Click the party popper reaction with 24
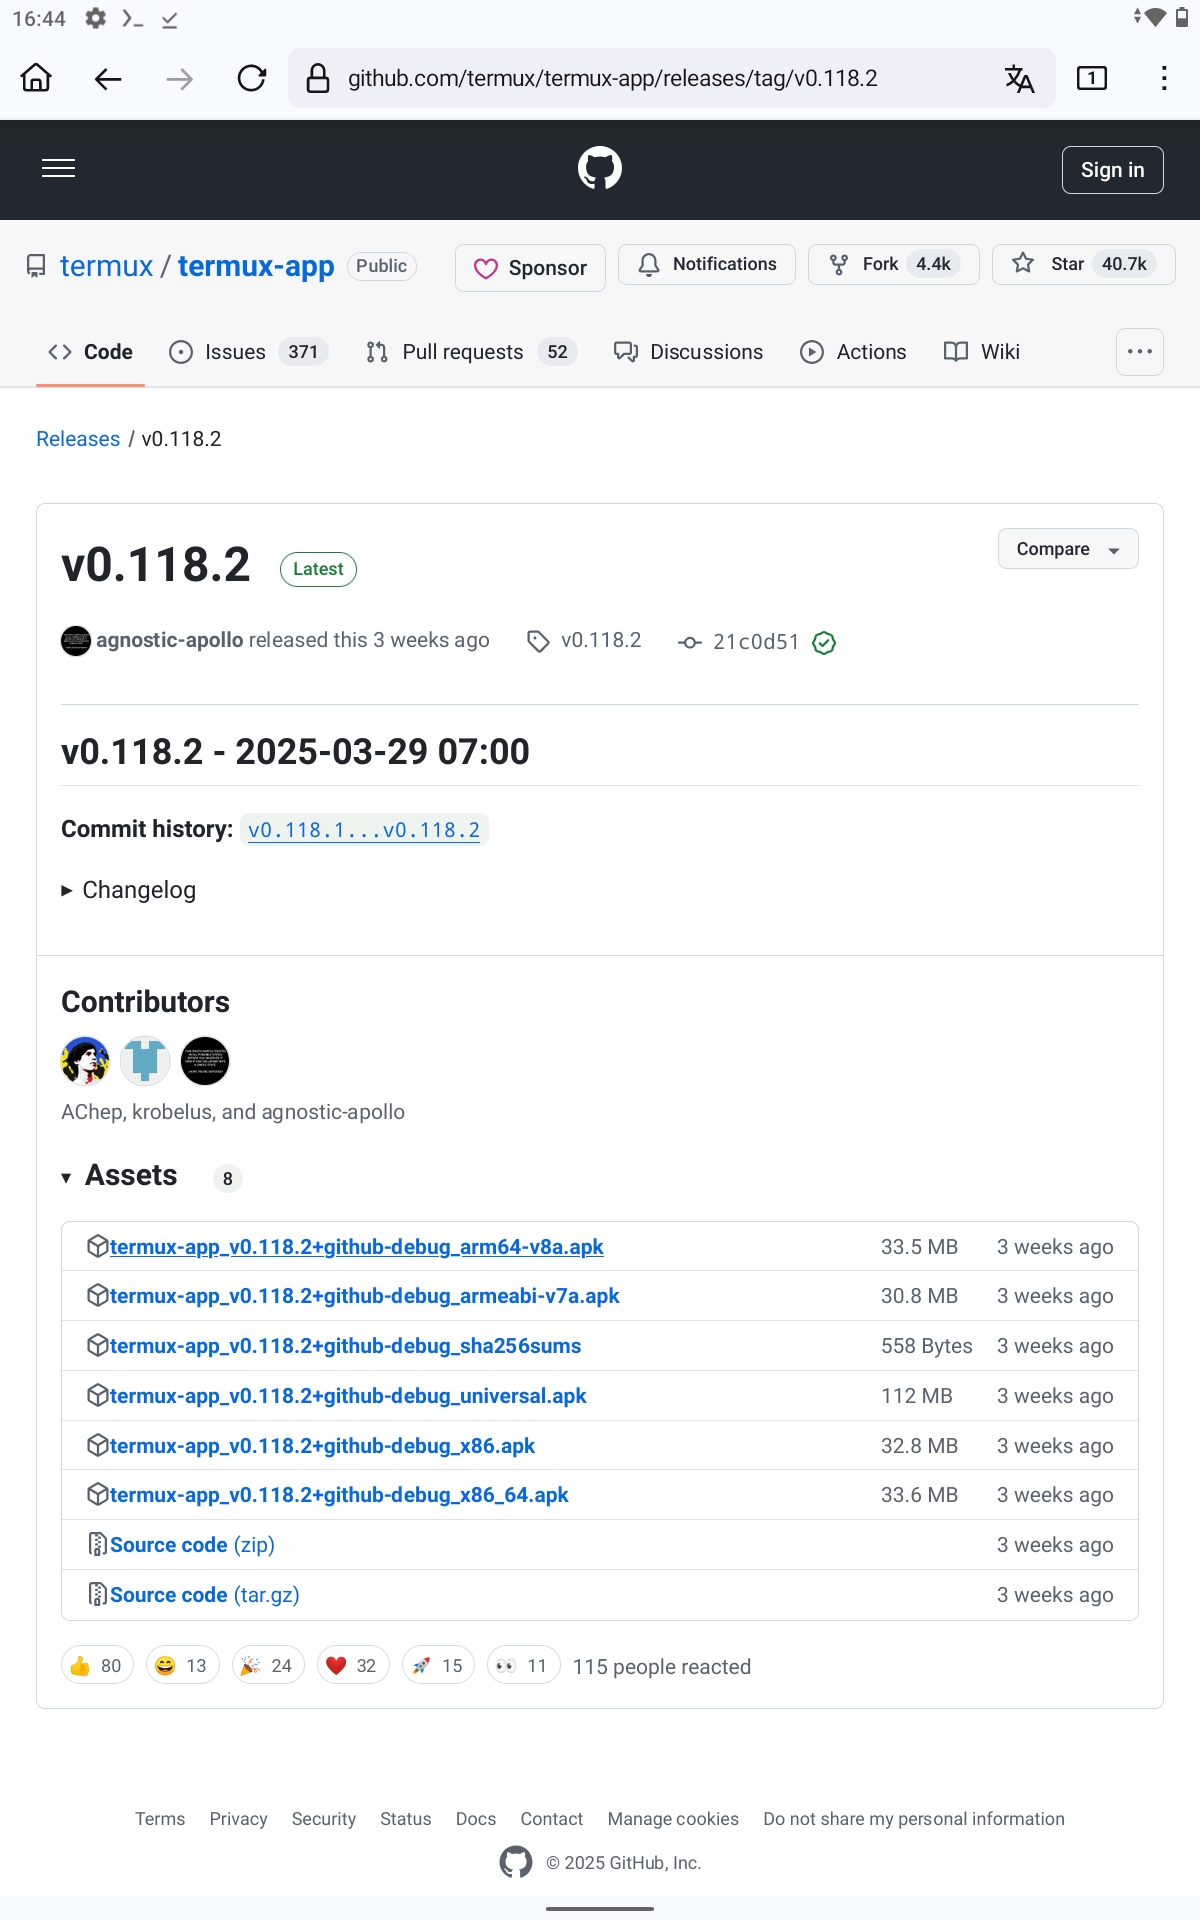This screenshot has height=1920, width=1200. pos(268,1666)
